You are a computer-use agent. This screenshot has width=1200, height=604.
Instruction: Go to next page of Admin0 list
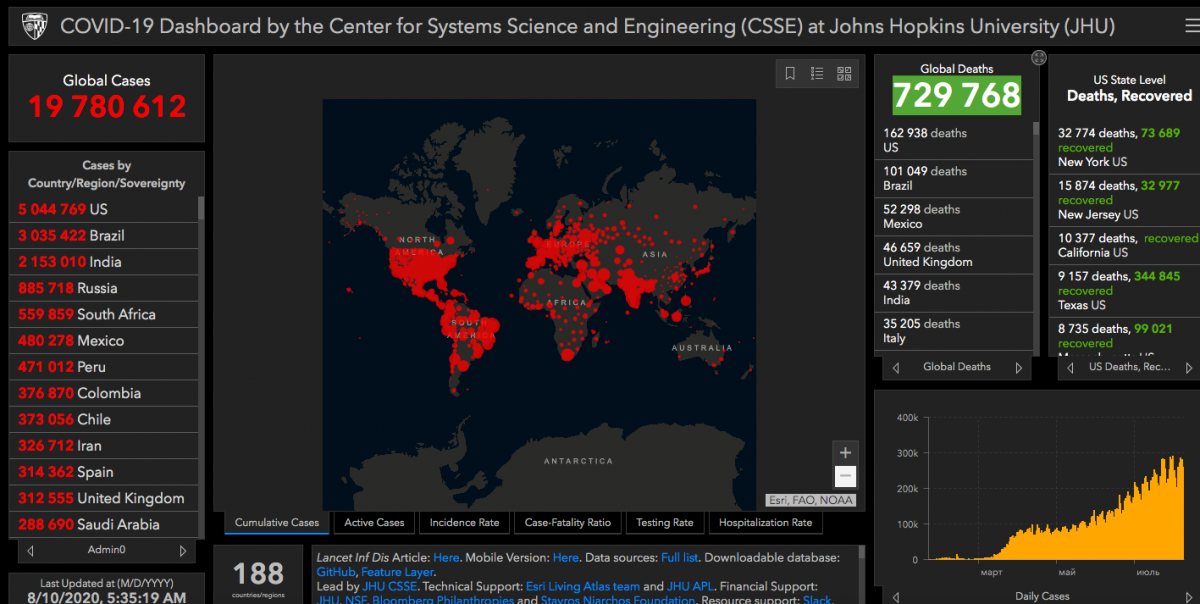182,550
